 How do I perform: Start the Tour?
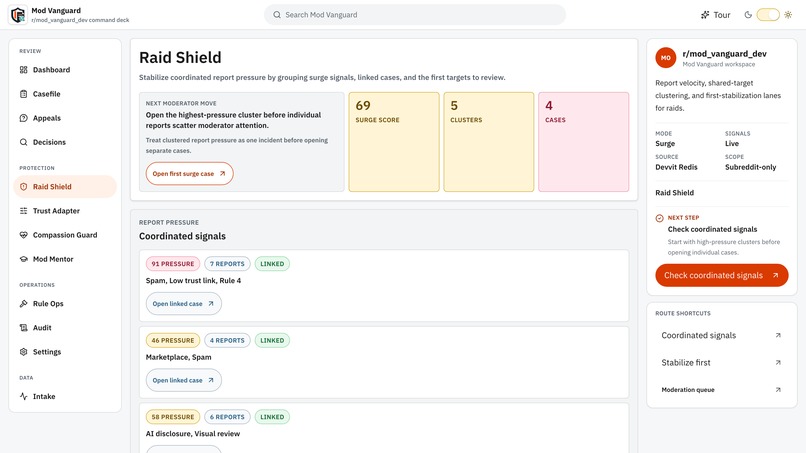pyautogui.click(x=716, y=15)
